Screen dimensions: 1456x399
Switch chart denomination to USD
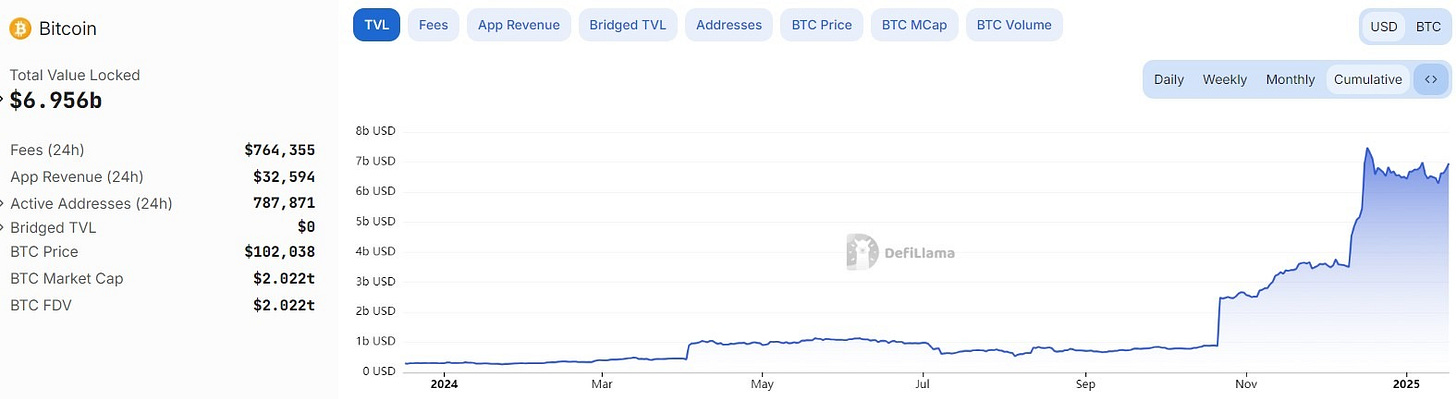pos(1384,26)
